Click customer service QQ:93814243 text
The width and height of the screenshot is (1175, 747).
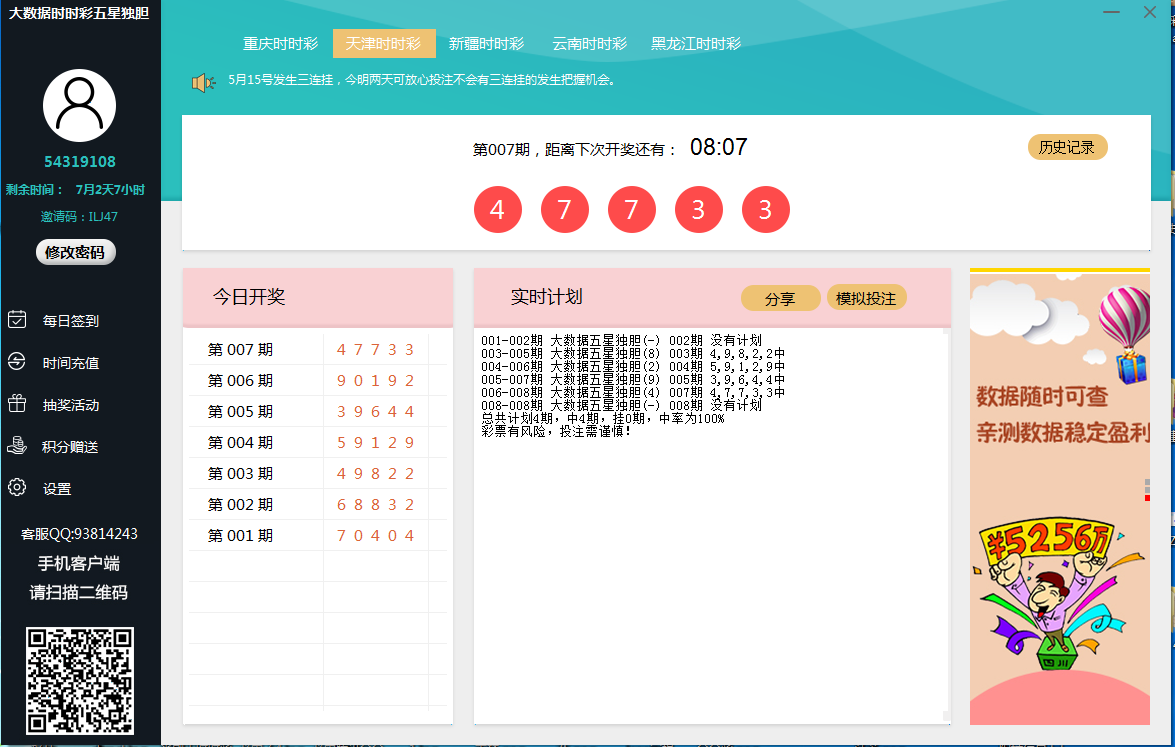point(79,533)
